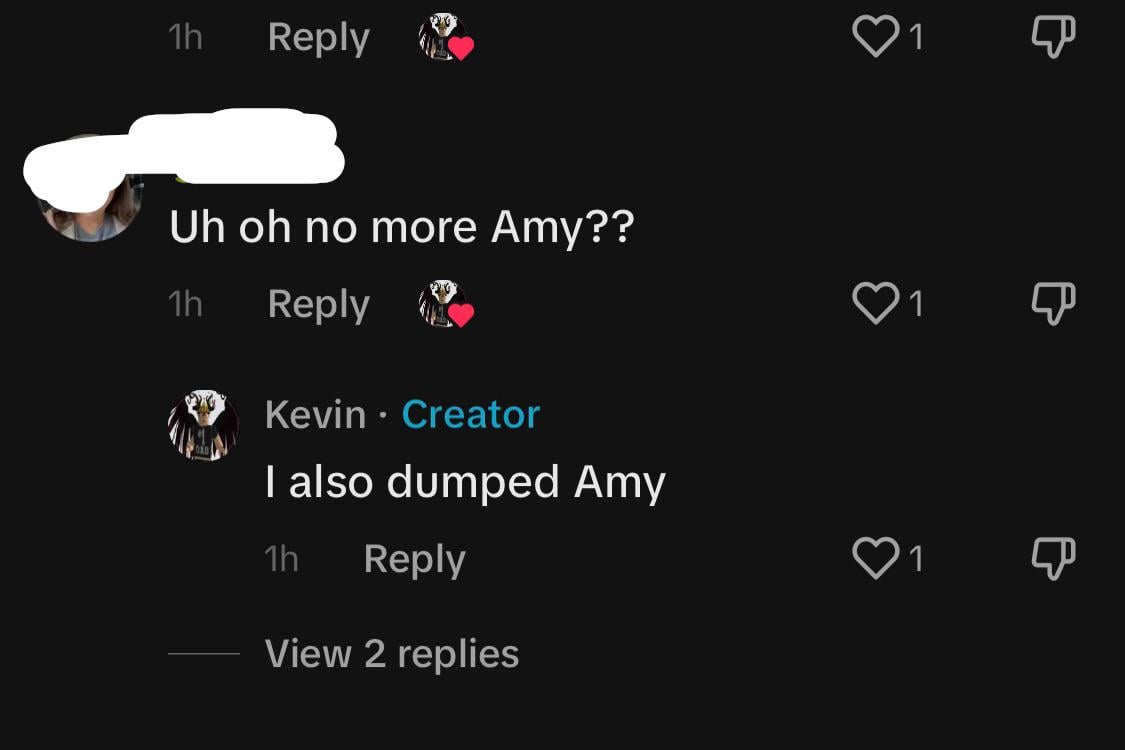Dislike the top partially visible comment

[1053, 37]
